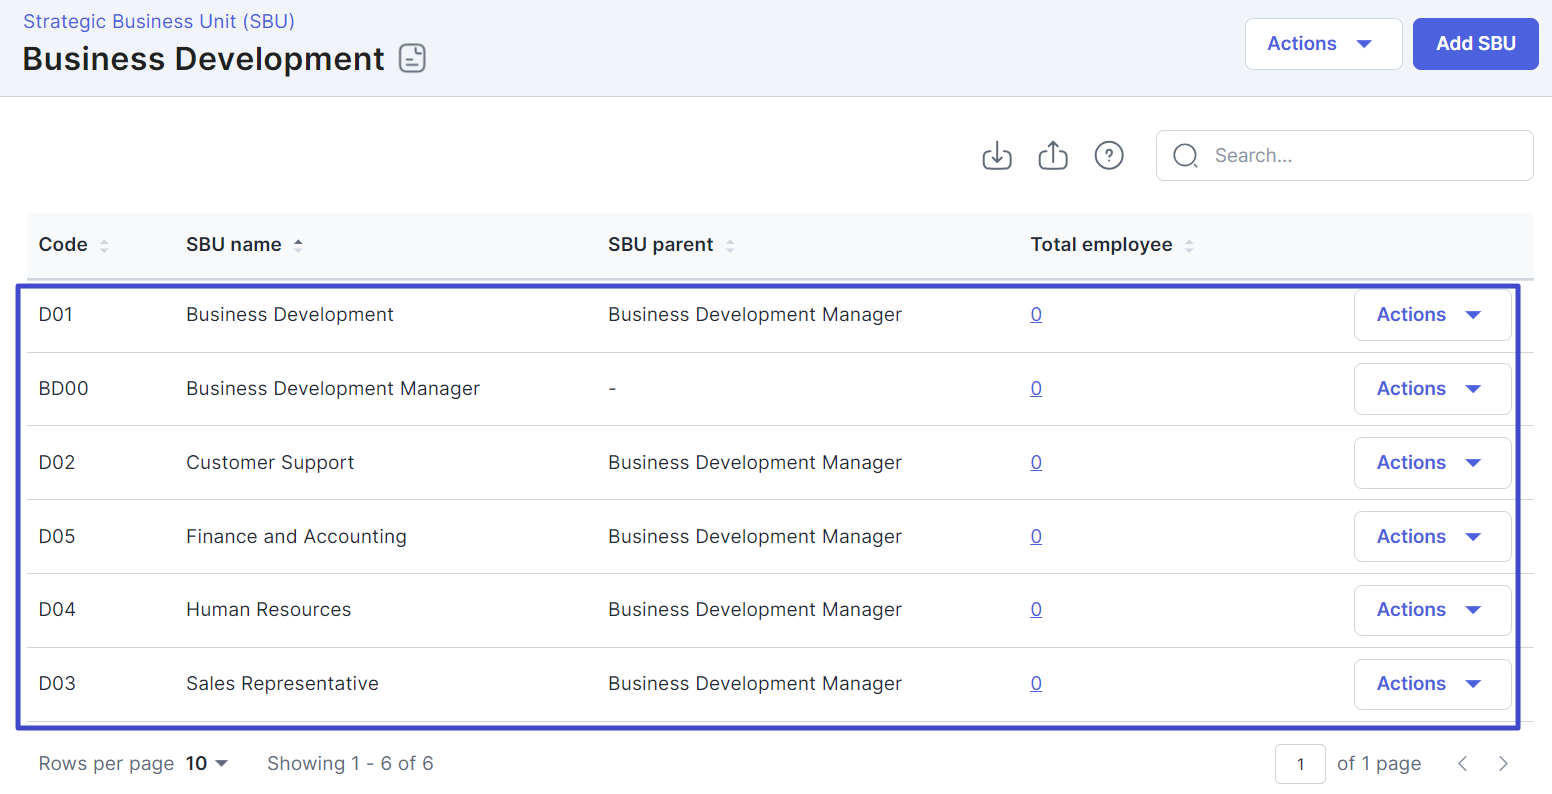Click total employee count for Business Development
Image resolution: width=1552 pixels, height=794 pixels.
(x=1036, y=315)
